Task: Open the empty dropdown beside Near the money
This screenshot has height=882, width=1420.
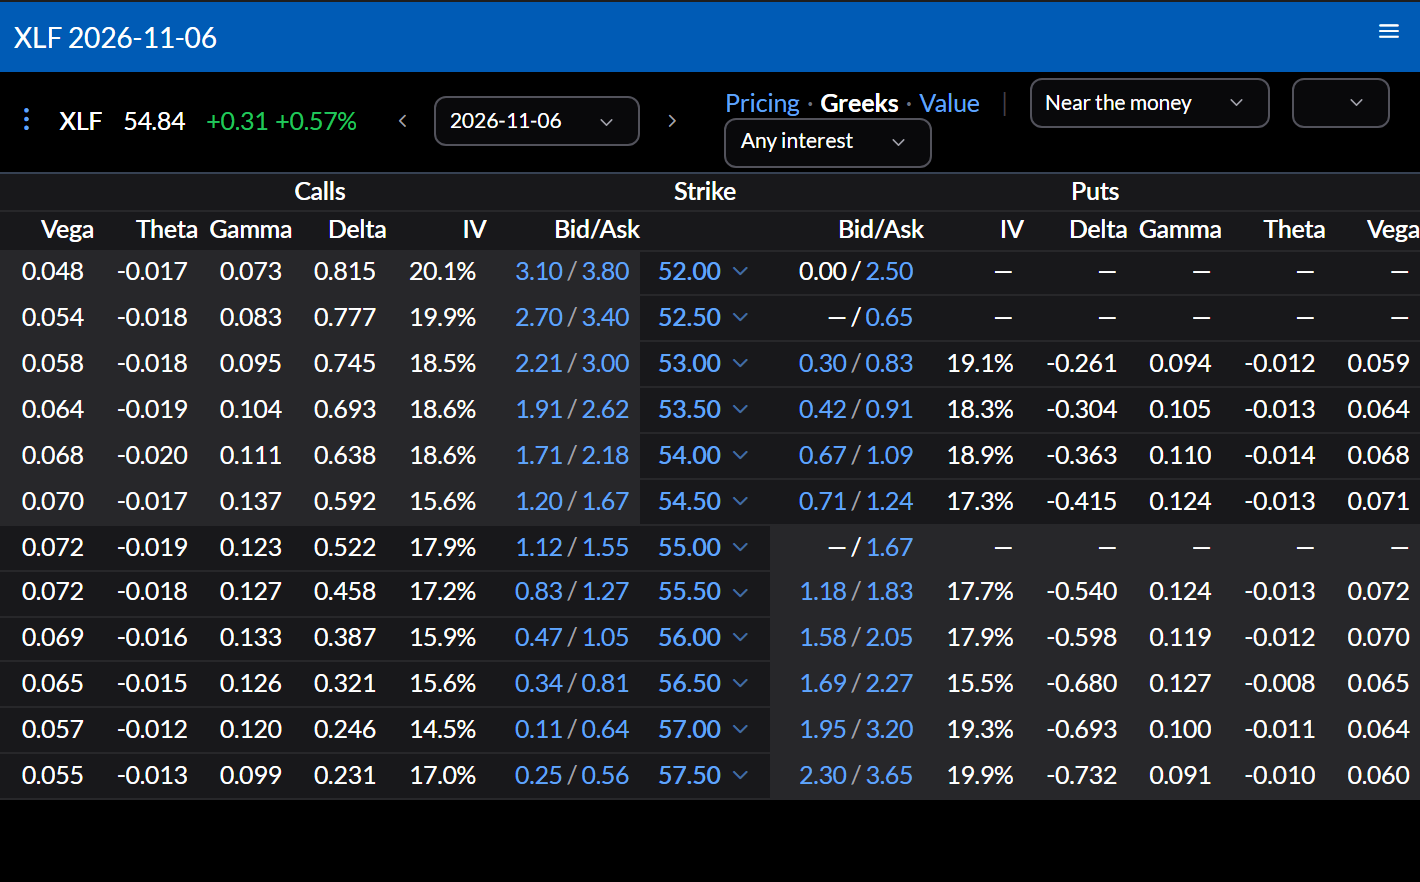Action: (1340, 103)
